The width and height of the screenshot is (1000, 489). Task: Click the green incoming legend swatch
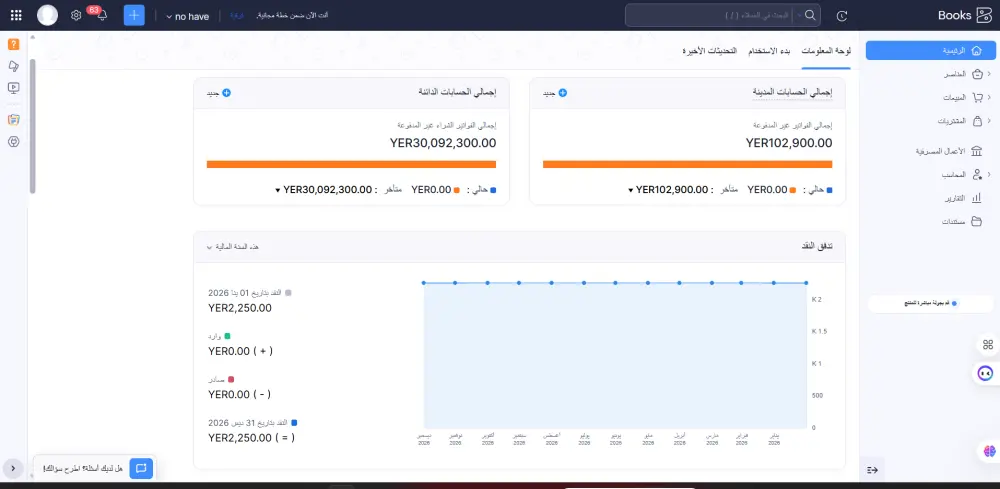coord(227,336)
